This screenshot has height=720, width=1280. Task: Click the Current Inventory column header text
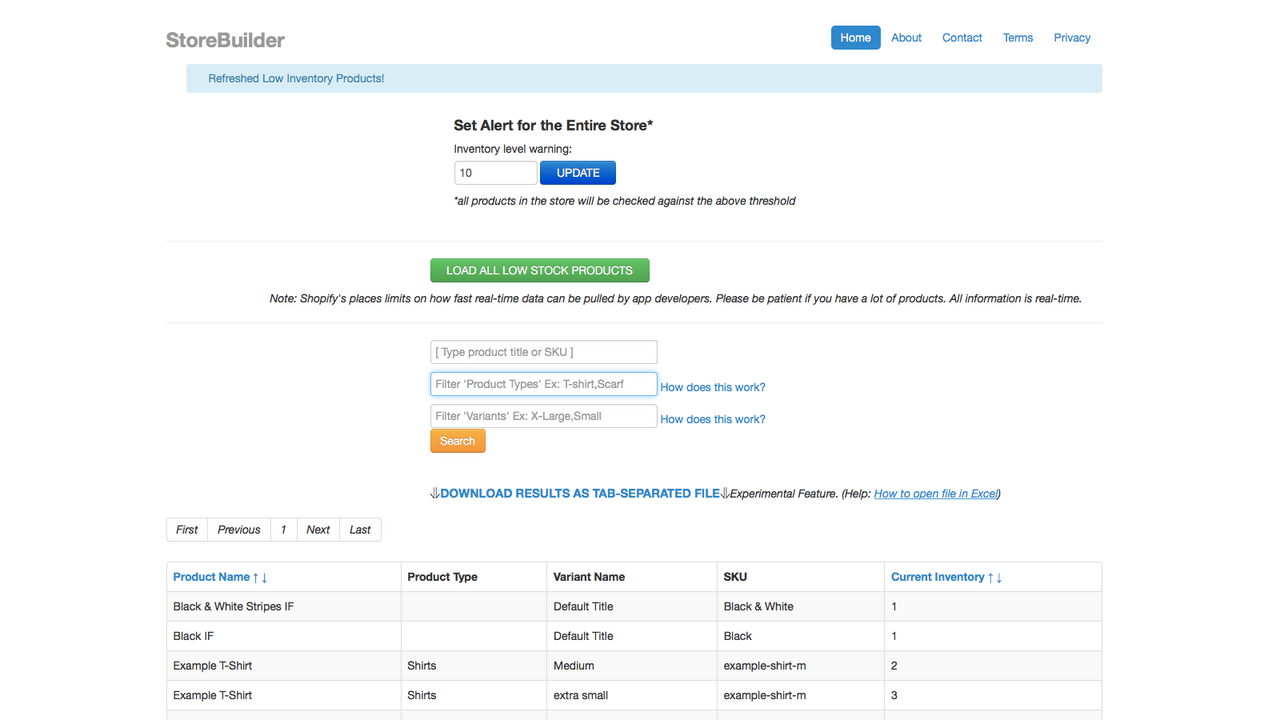pos(938,577)
